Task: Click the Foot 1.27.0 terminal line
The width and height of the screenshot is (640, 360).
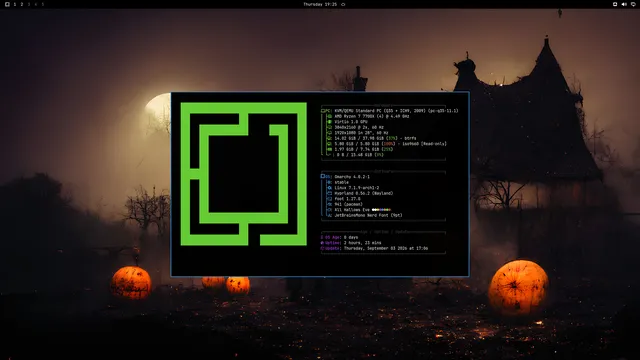Action: [x=347, y=199]
